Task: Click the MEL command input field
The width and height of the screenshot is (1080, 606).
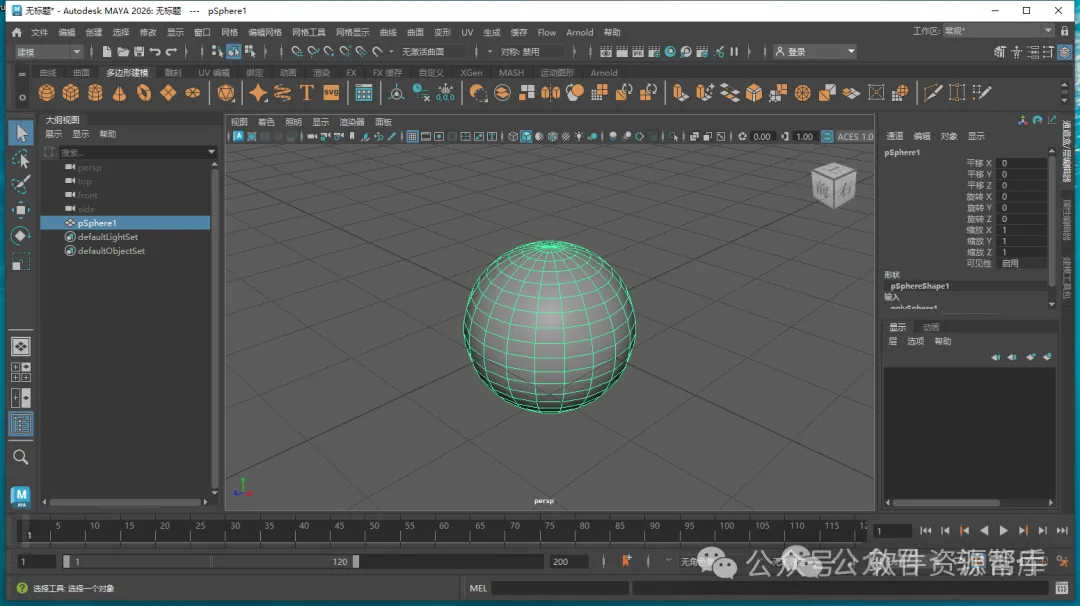Action: 560,588
